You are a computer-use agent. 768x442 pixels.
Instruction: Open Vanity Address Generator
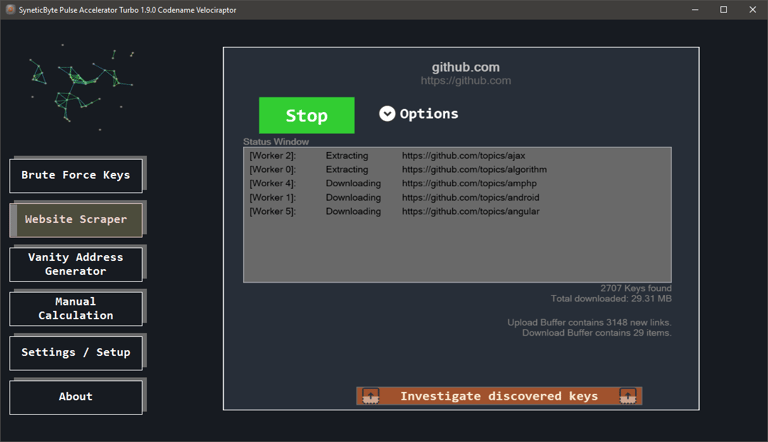[76, 264]
